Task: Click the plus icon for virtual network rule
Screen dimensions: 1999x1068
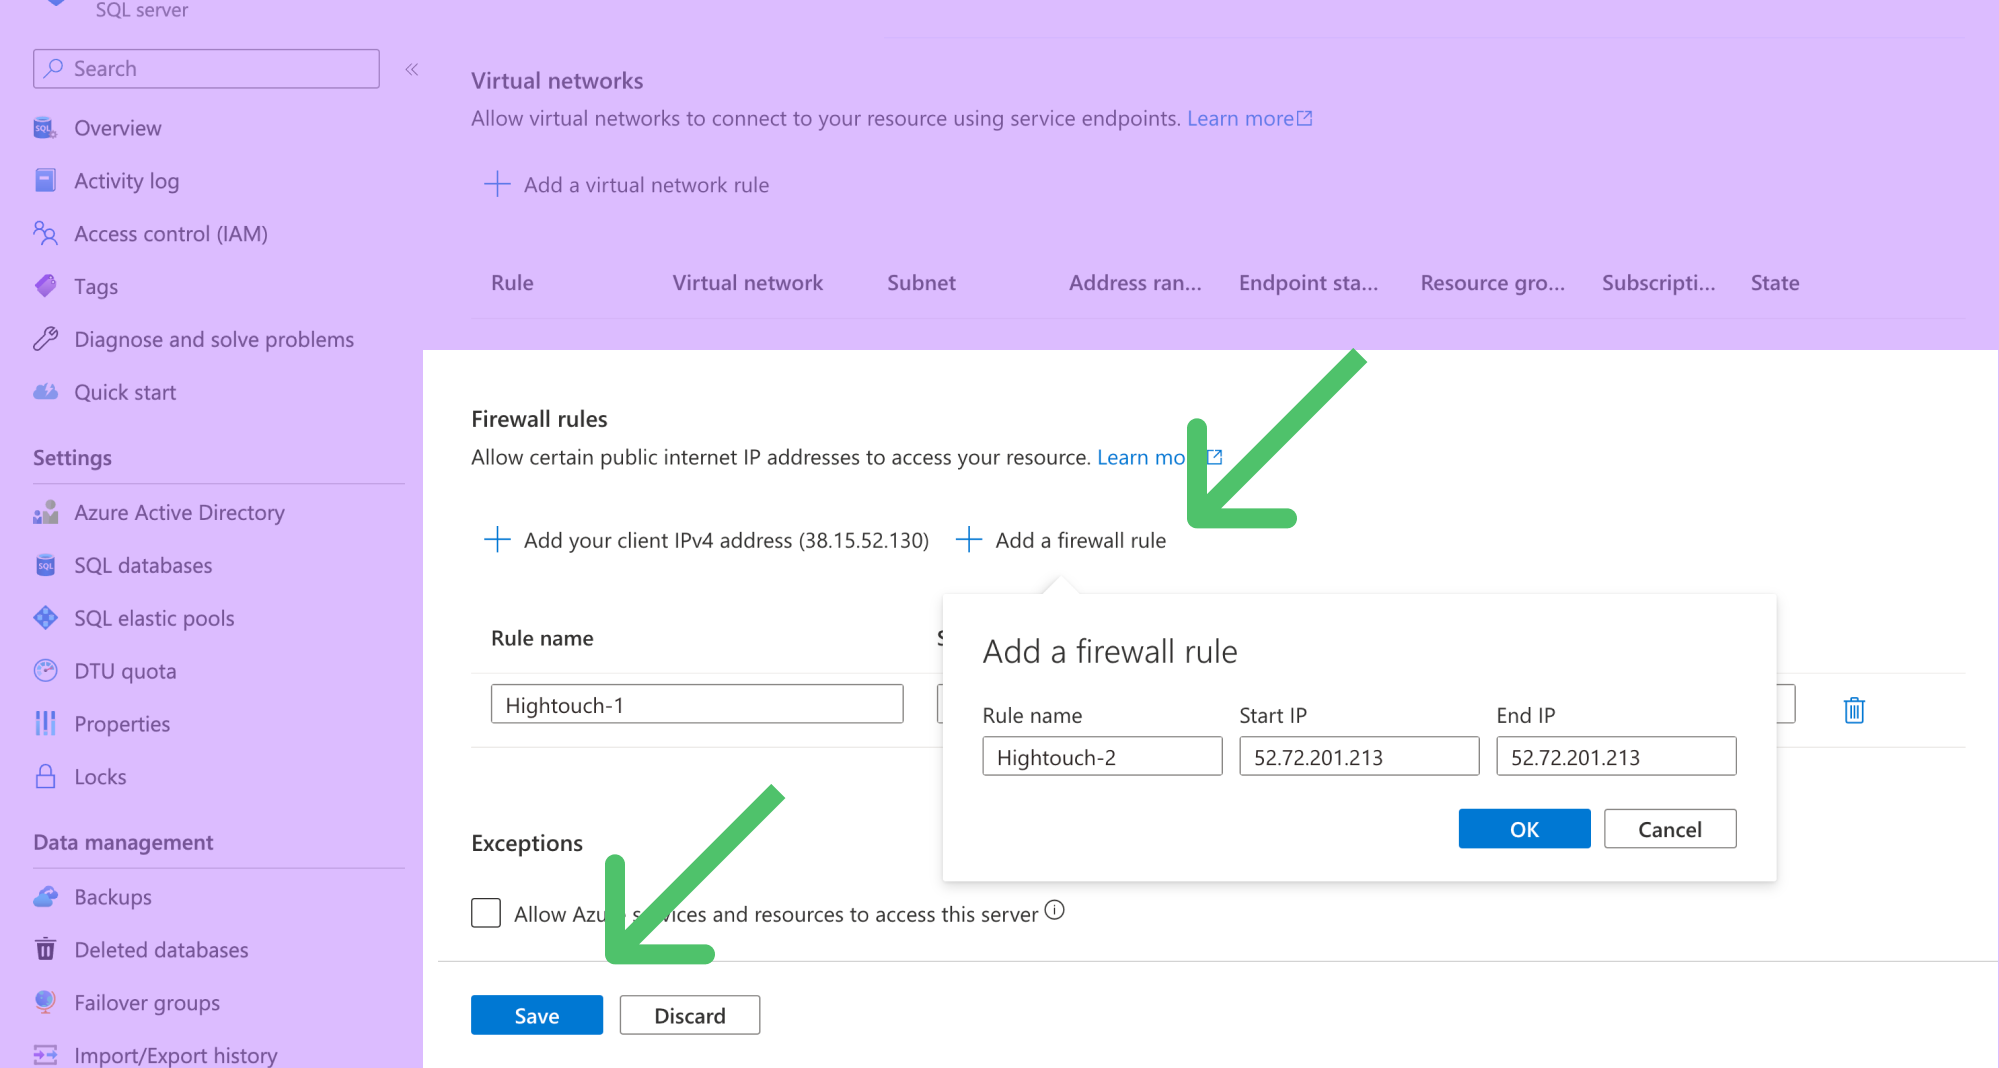Action: [x=497, y=184]
